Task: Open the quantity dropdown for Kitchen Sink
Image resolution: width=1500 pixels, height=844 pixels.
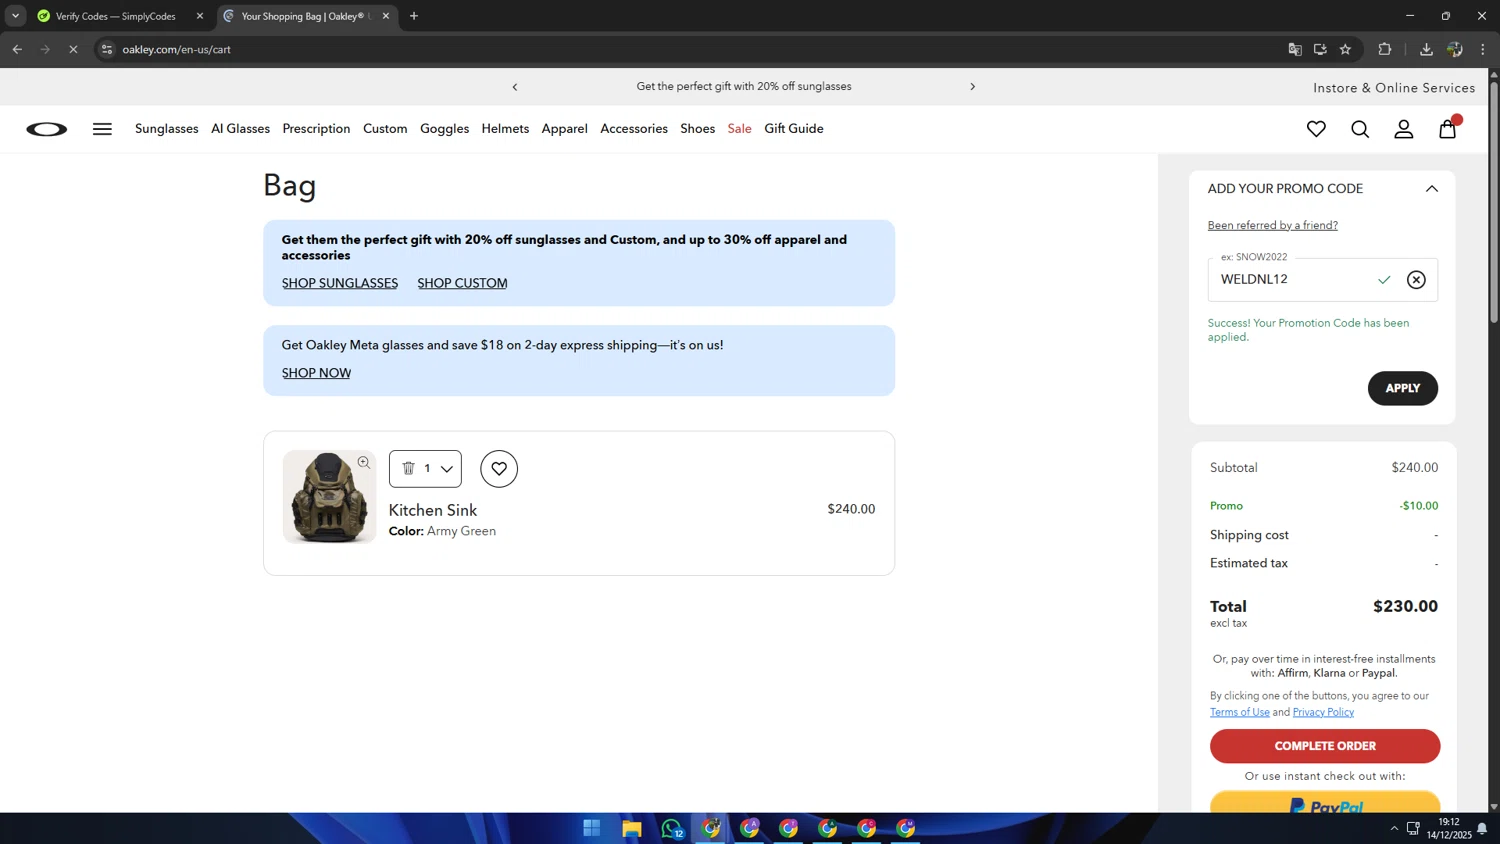Action: coord(446,469)
